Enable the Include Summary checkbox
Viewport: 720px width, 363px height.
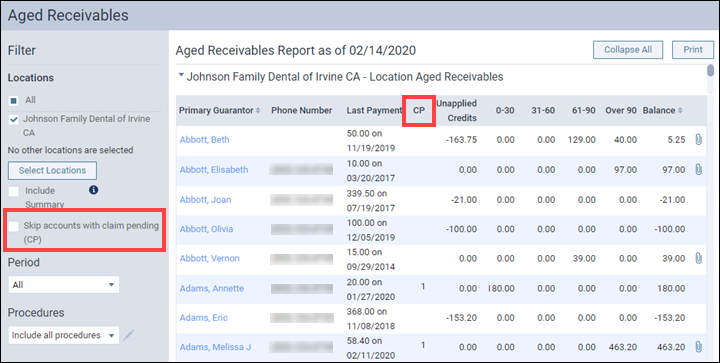(14, 191)
